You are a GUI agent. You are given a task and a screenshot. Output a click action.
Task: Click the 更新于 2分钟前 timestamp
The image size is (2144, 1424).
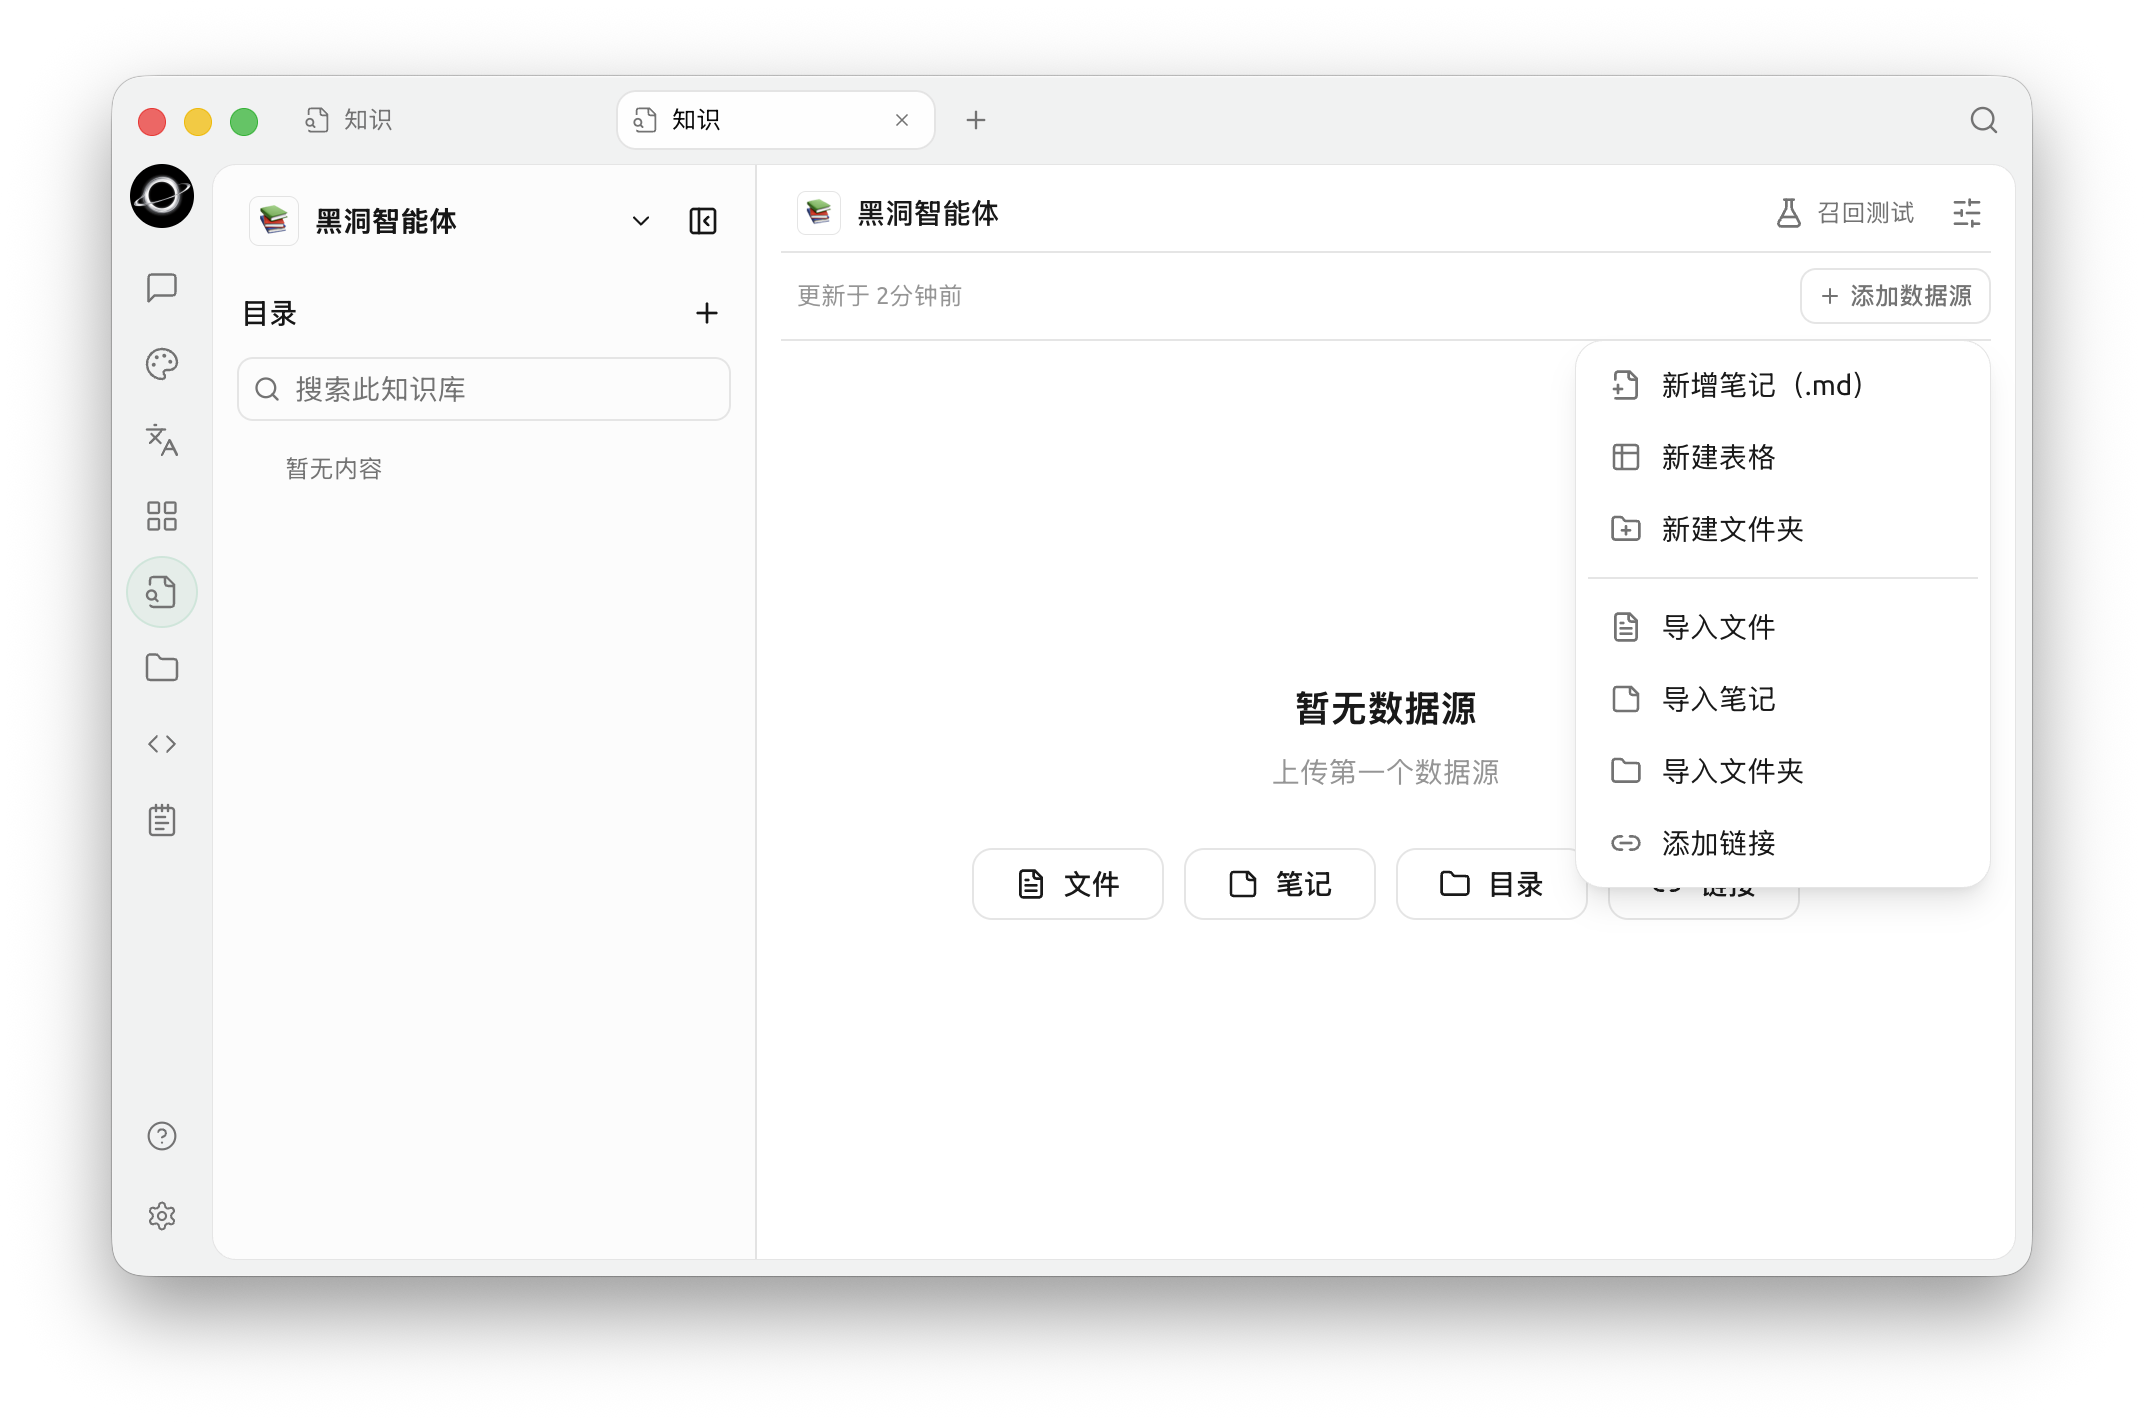click(x=879, y=296)
